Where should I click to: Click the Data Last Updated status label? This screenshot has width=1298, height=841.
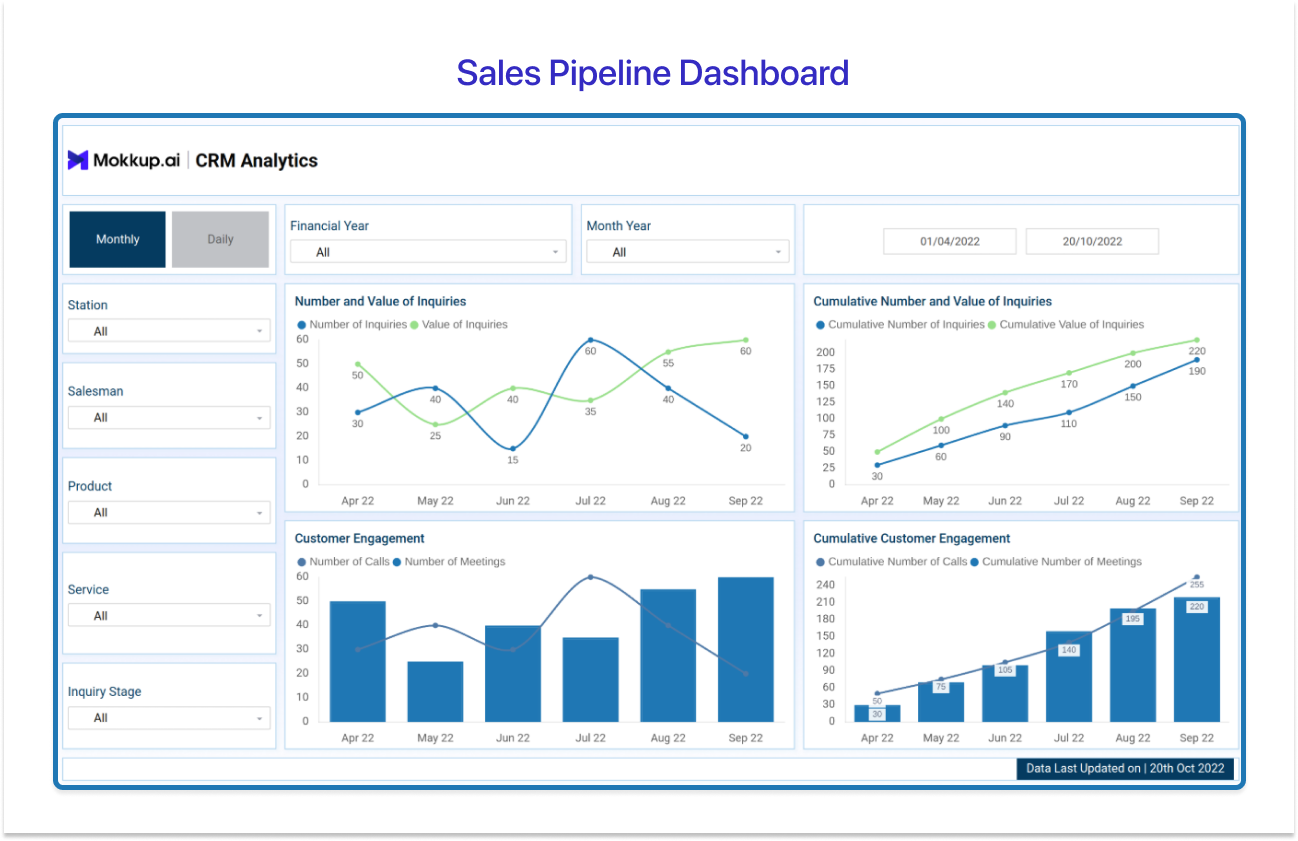coord(1125,769)
